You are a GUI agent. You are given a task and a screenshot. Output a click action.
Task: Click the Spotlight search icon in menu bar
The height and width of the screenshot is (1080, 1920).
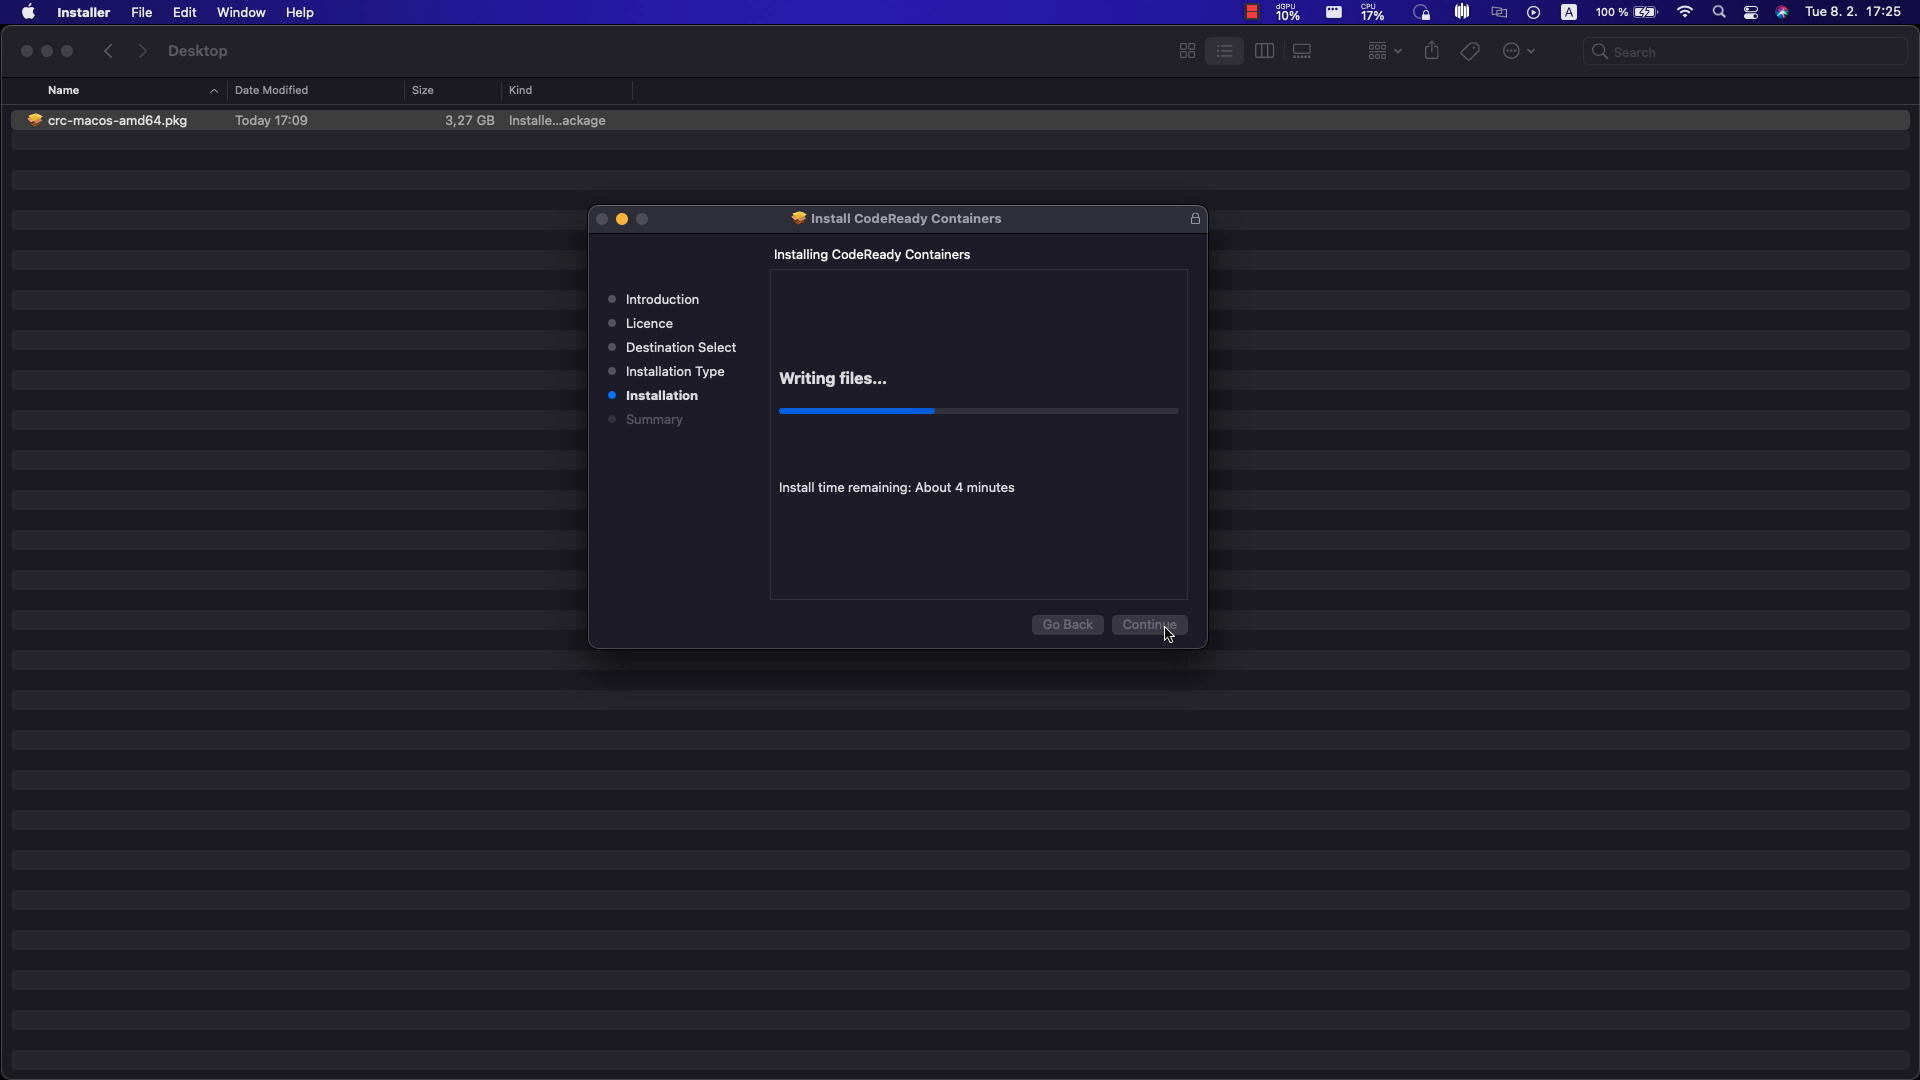coord(1719,12)
